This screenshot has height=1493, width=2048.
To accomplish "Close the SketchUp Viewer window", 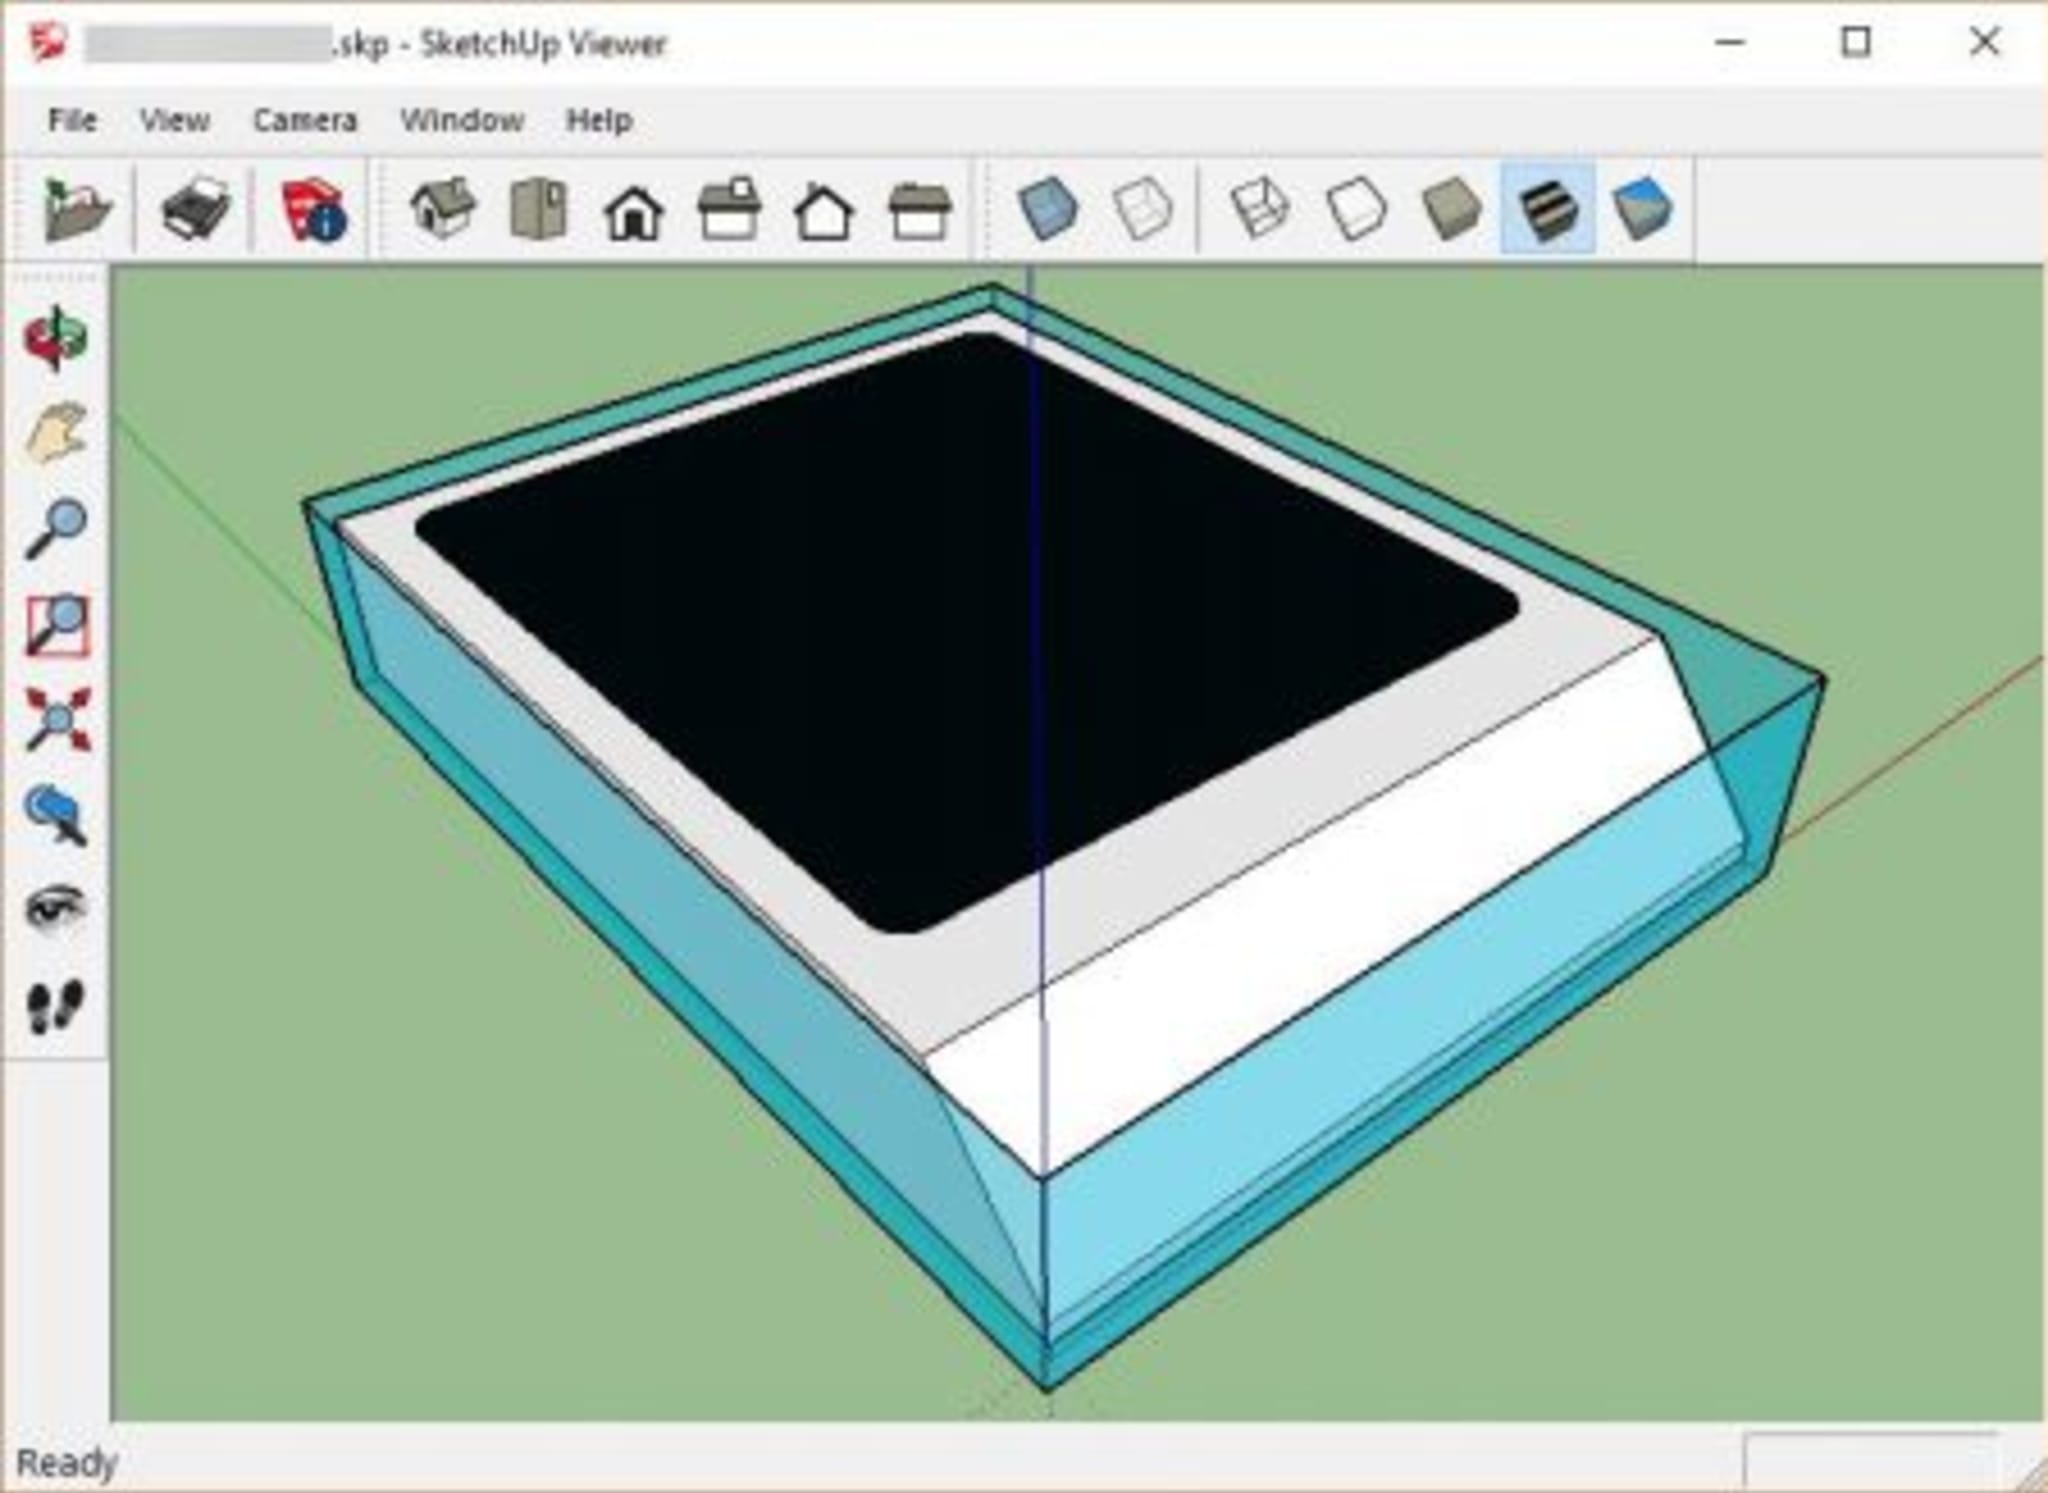I will pos(1984,42).
